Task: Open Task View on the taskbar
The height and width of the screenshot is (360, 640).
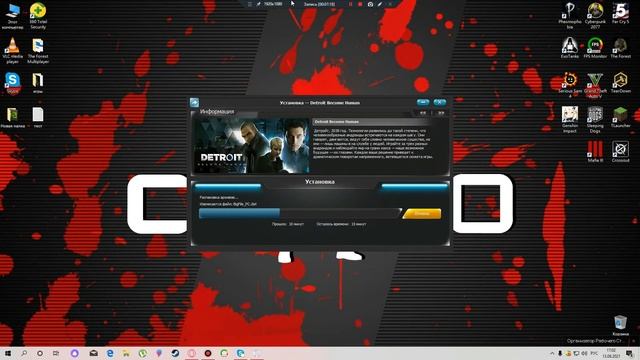Action: click(56, 353)
